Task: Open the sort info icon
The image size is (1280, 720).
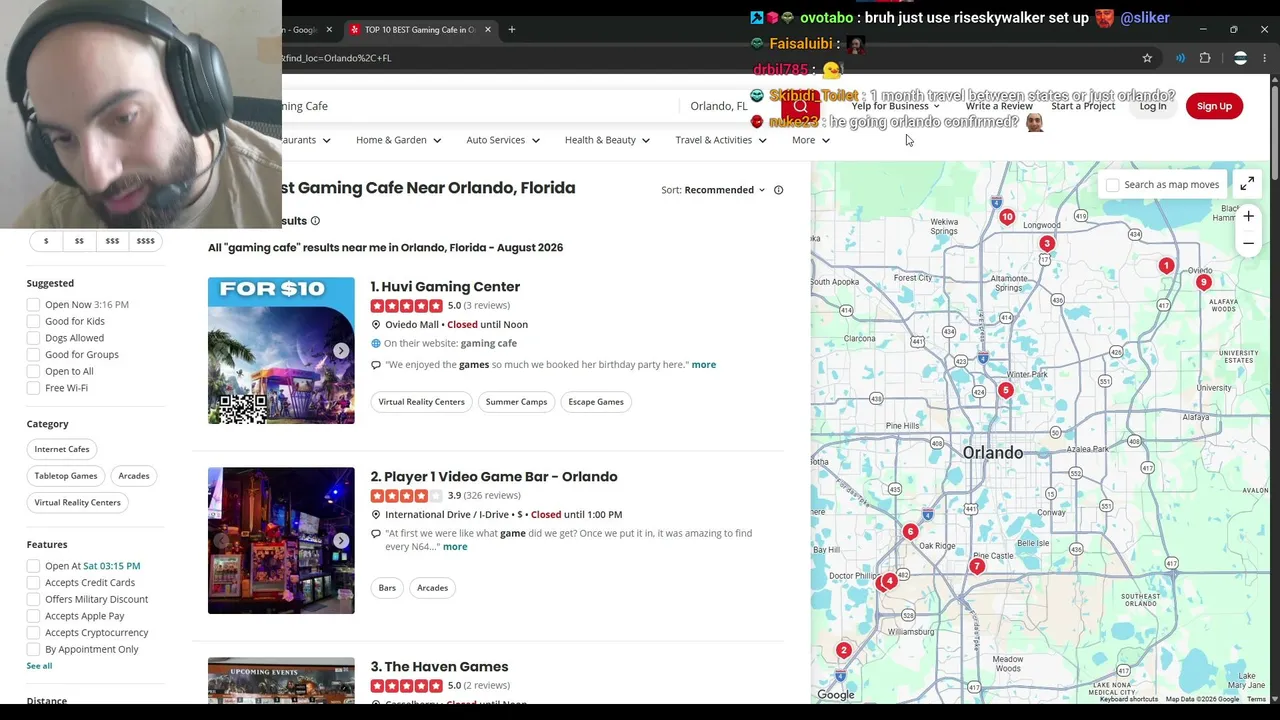Action: click(778, 190)
